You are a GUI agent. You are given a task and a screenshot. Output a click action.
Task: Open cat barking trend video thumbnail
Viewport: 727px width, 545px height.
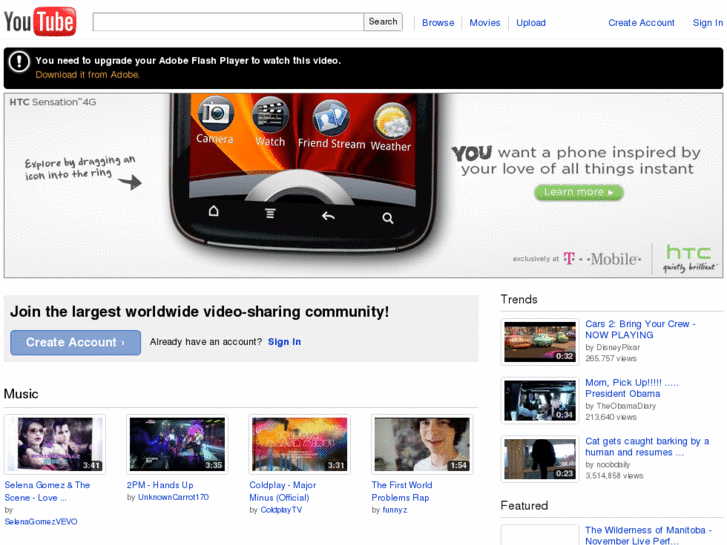pyautogui.click(x=540, y=459)
